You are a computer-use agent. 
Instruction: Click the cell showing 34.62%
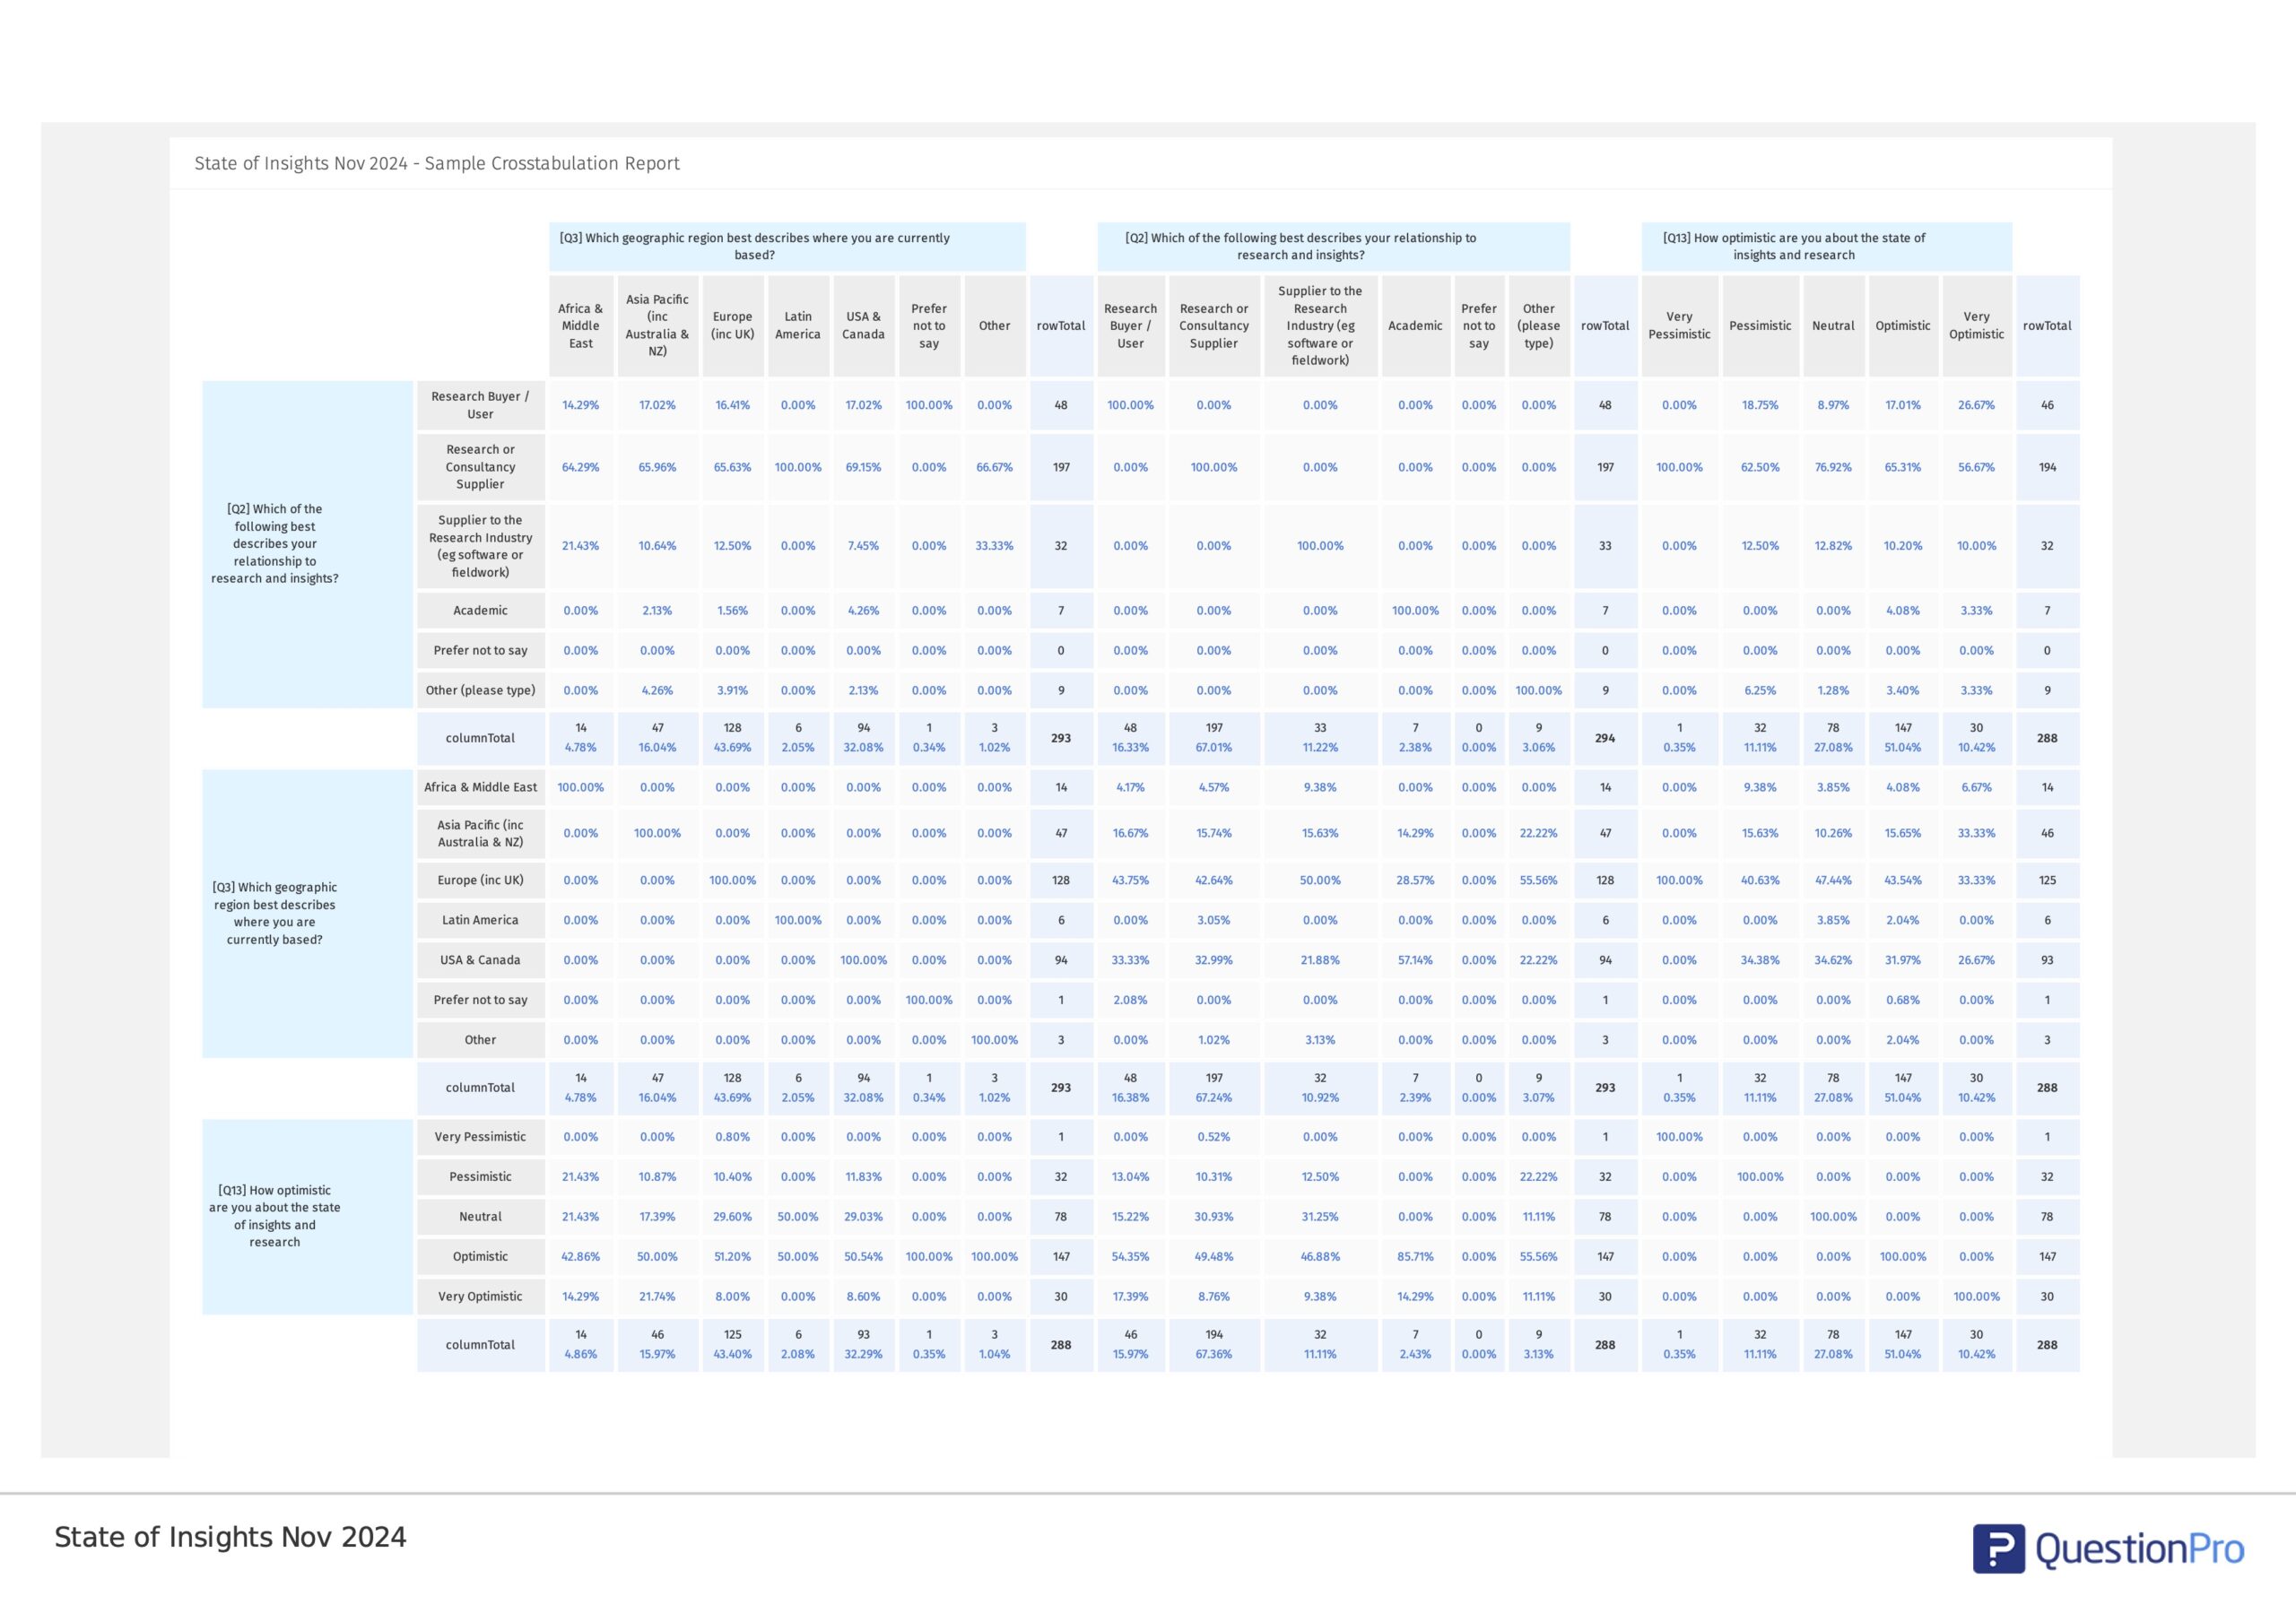tap(1833, 960)
